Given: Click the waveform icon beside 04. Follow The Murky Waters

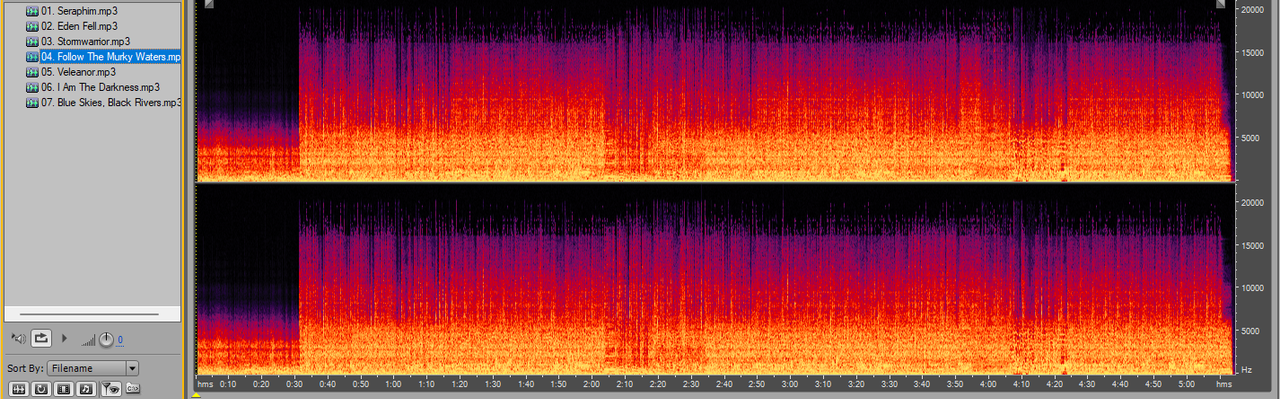Looking at the screenshot, I should [x=32, y=57].
